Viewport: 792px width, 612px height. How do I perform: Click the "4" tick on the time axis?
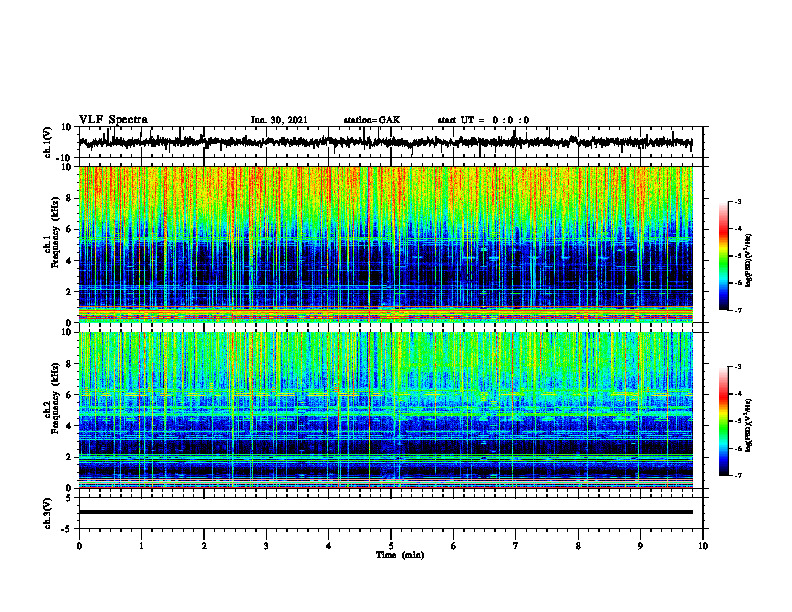point(329,546)
